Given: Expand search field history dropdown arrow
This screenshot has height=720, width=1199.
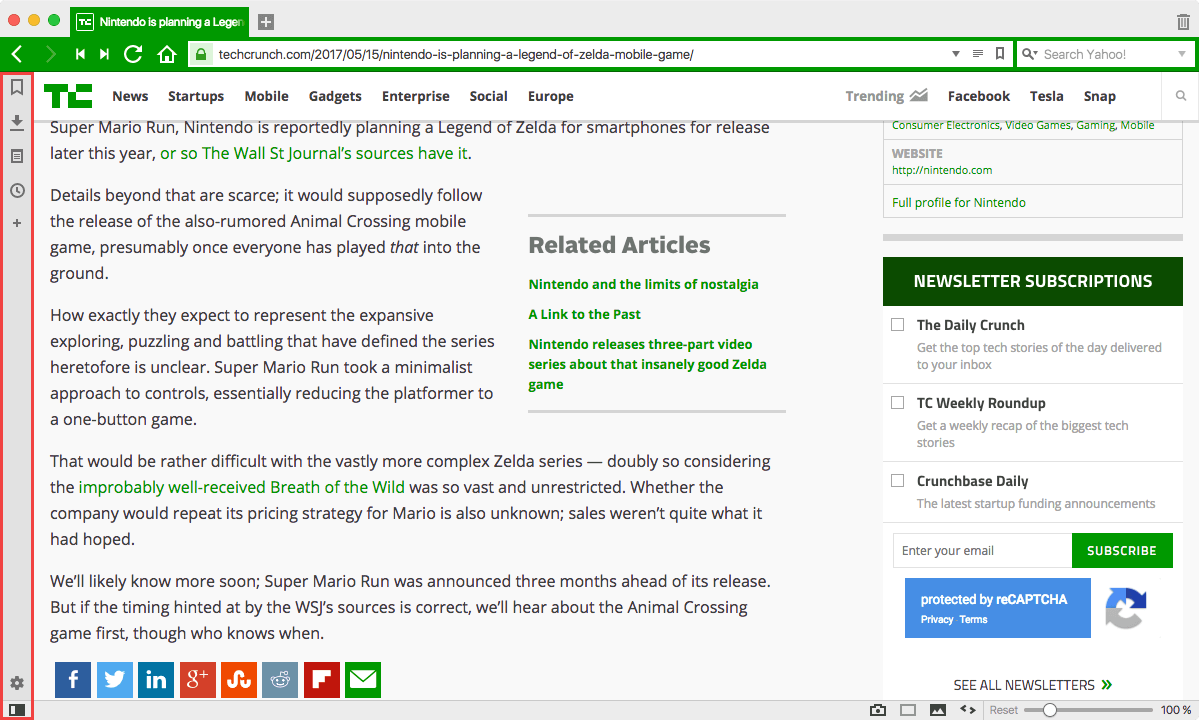Looking at the screenshot, I should 1182,54.
